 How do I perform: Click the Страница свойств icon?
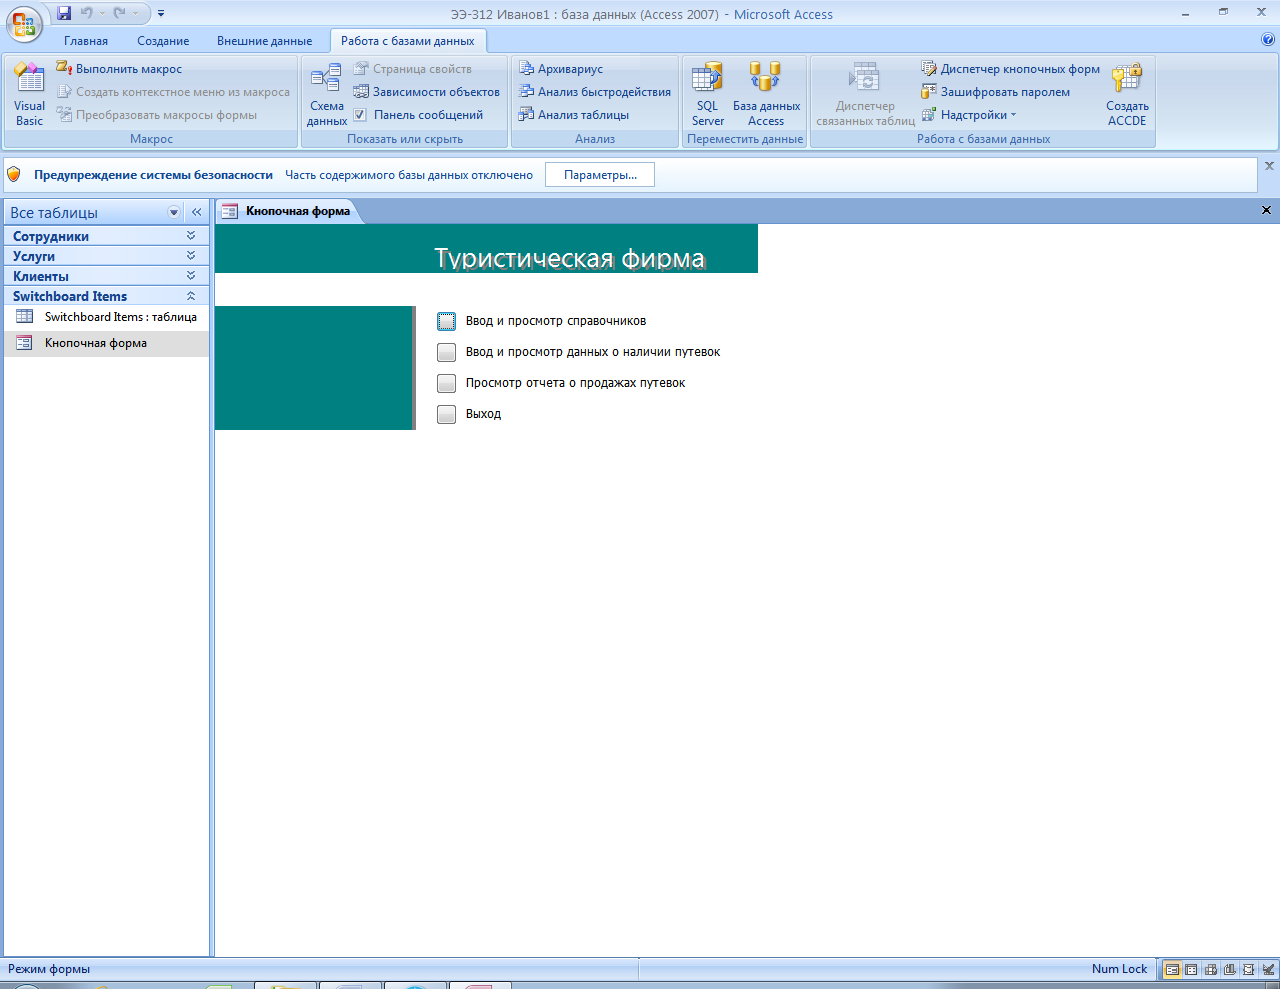point(361,69)
